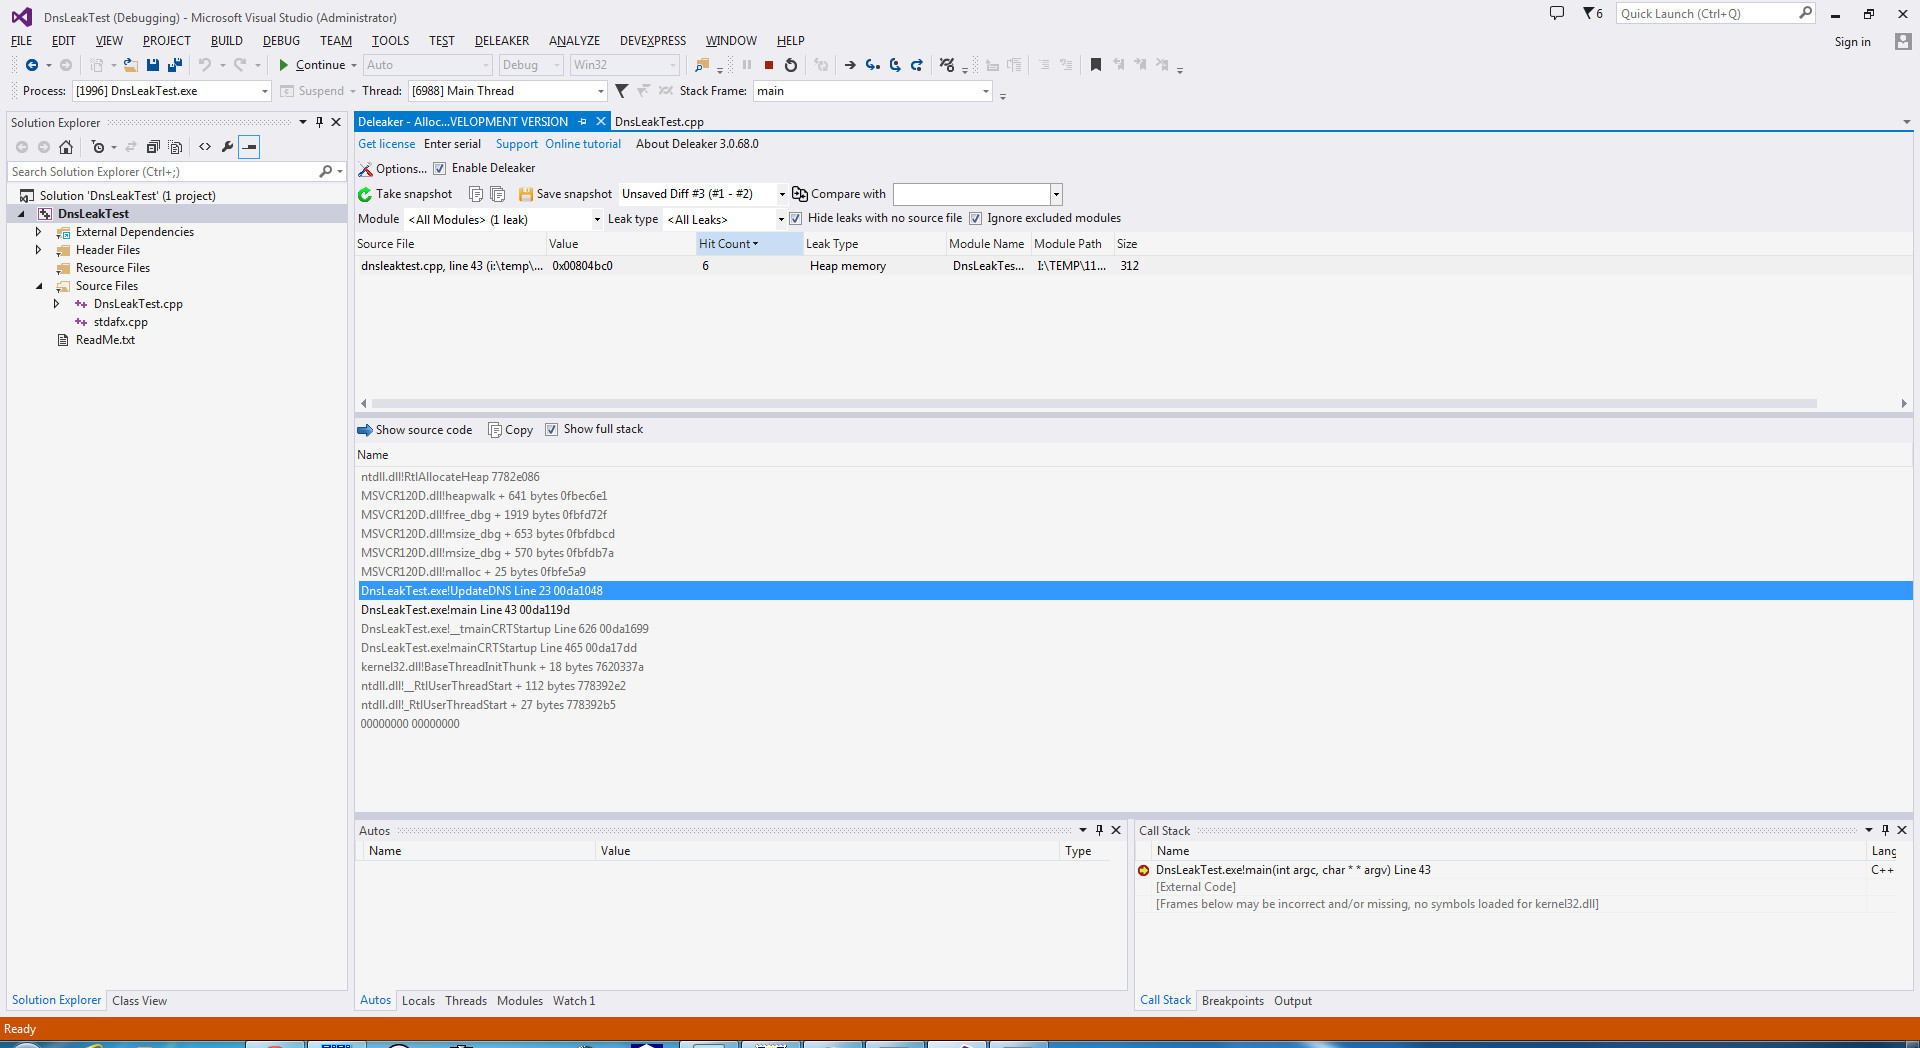The height and width of the screenshot is (1048, 1920).
Task: Expand the Header Files node
Action: [x=39, y=250]
